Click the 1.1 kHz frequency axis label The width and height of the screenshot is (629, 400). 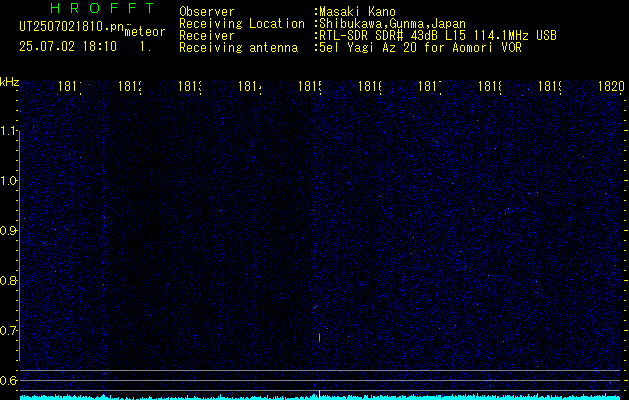click(9, 131)
